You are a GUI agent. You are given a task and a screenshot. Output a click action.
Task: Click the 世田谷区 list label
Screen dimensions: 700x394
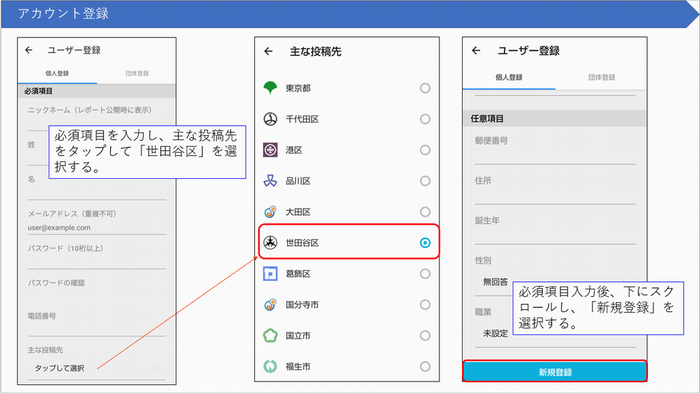click(302, 243)
